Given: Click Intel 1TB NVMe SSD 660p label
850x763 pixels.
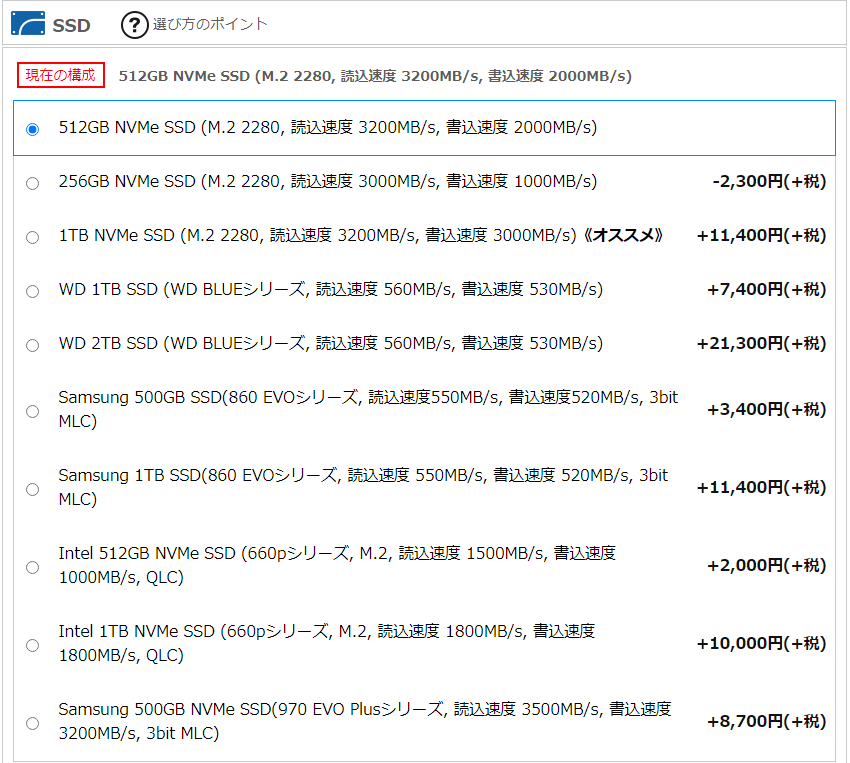Looking at the screenshot, I should (327, 643).
